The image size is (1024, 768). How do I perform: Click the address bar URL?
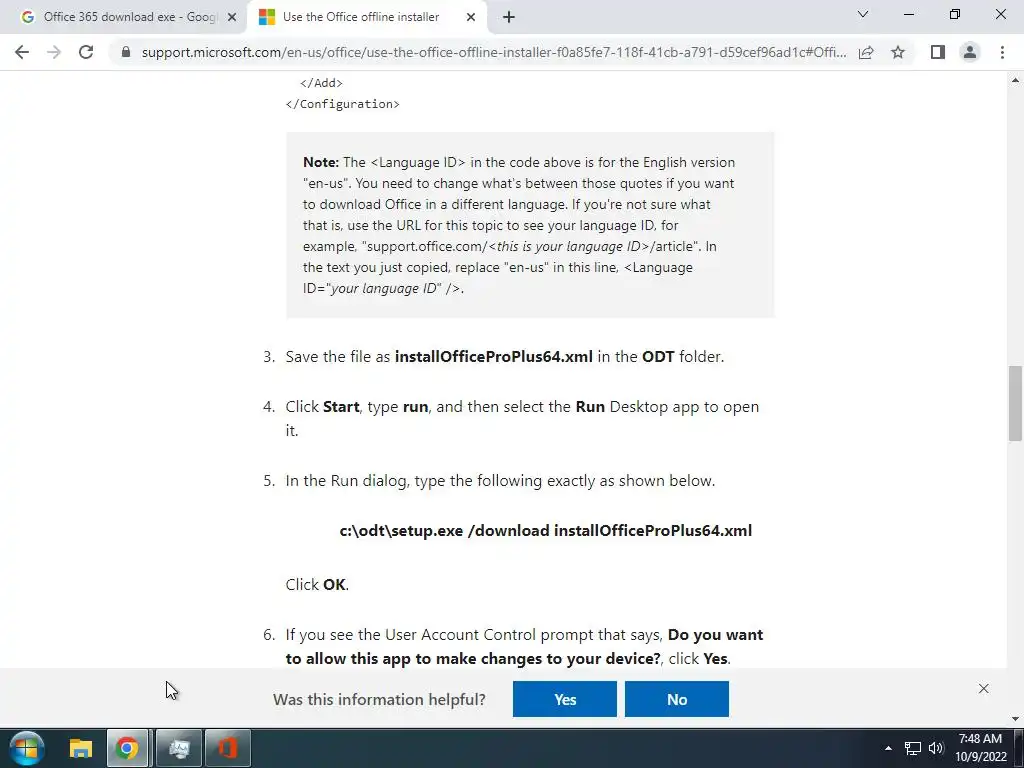[494, 52]
